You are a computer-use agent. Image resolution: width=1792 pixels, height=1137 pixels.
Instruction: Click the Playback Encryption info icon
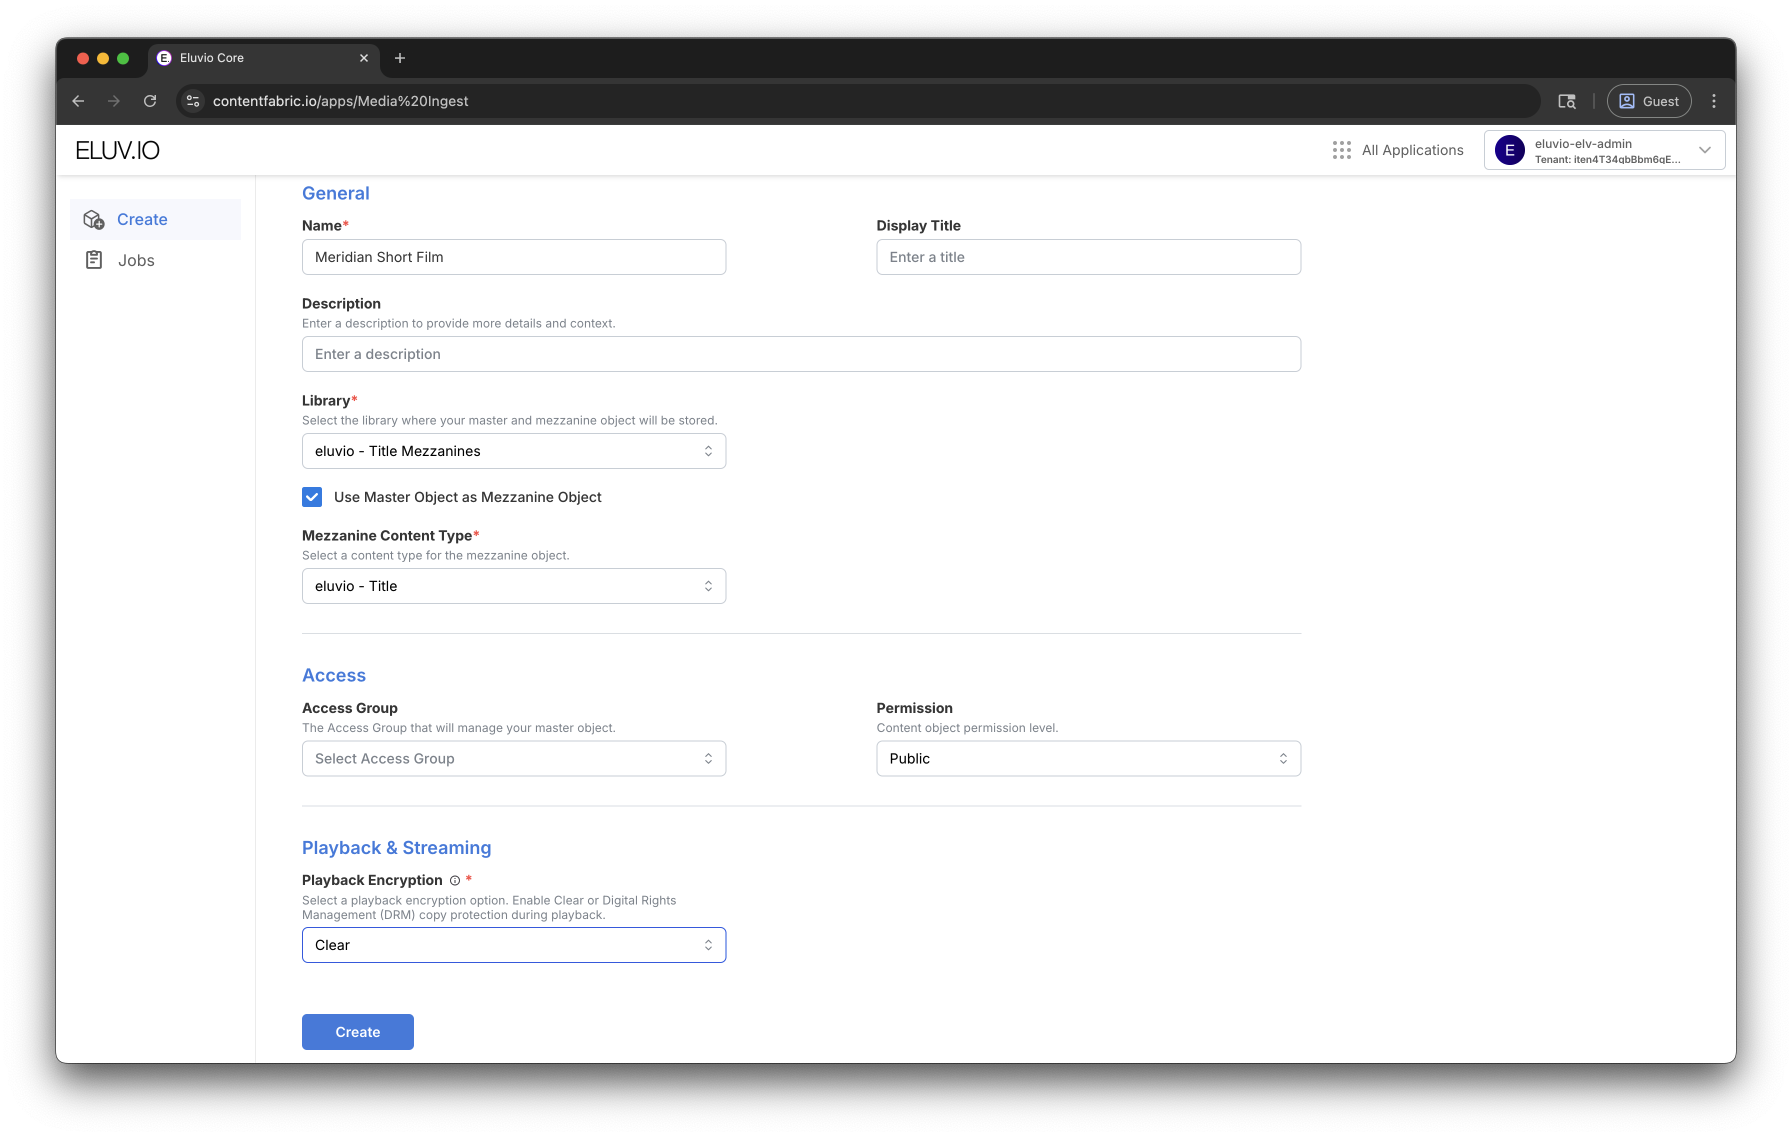point(455,881)
